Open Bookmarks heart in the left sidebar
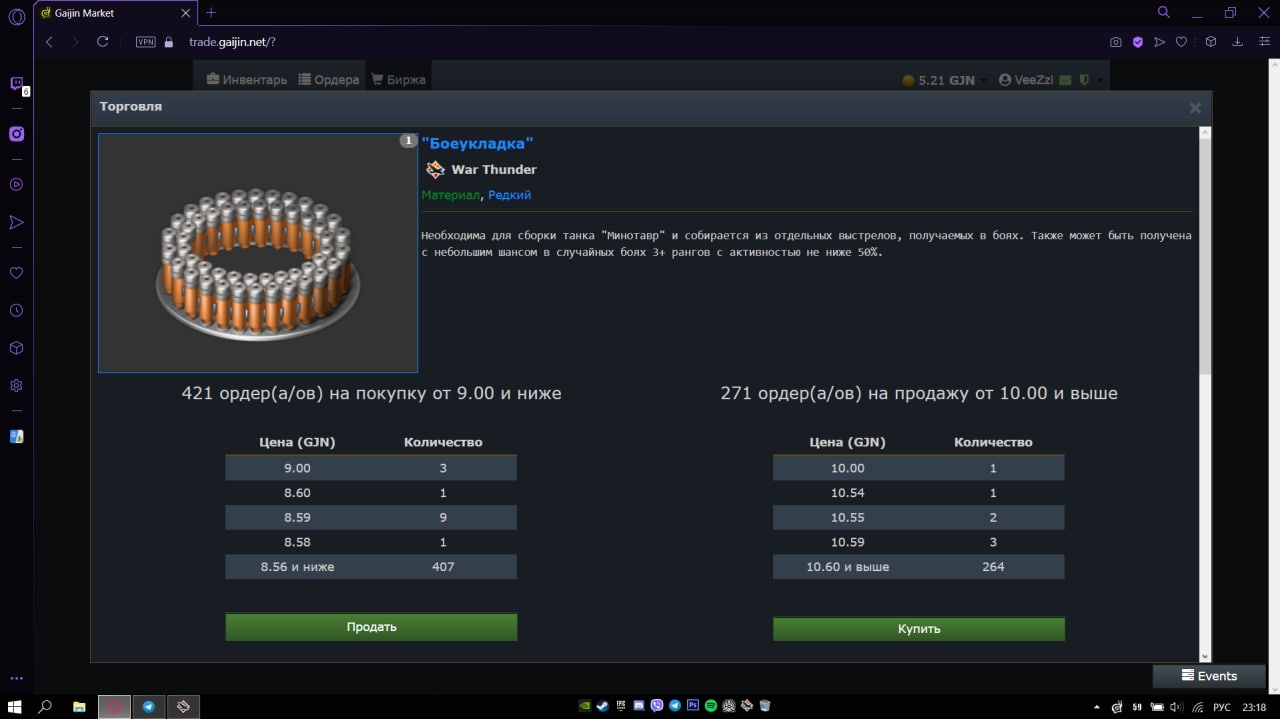The image size is (1280, 719). (16, 273)
